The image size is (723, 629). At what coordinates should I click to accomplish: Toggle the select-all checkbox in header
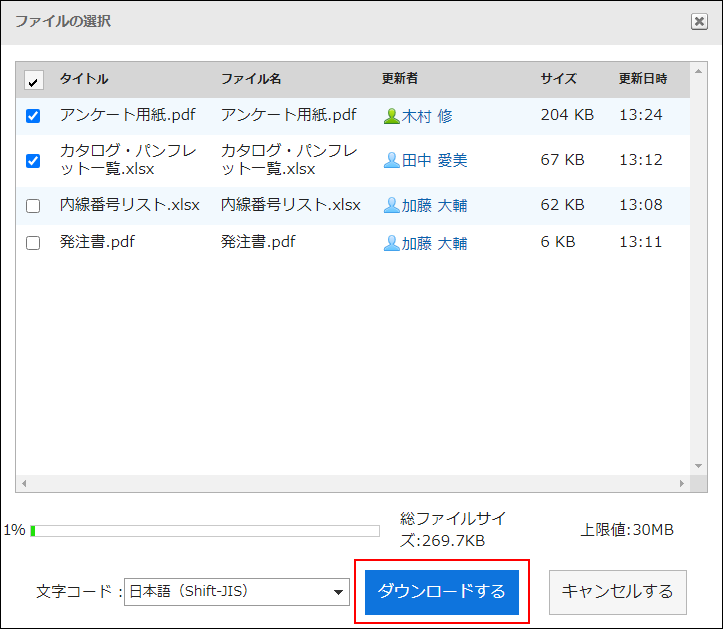tap(33, 80)
